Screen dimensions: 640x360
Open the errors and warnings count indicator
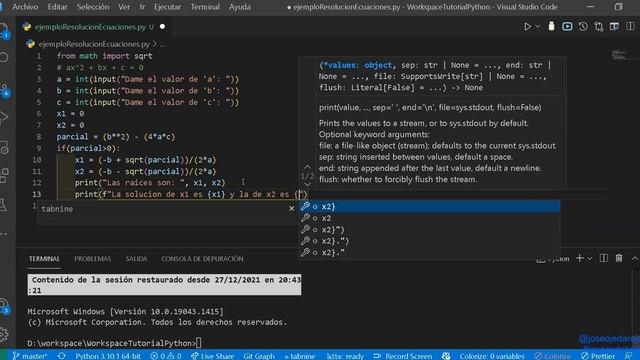pyautogui.click(x=165, y=356)
